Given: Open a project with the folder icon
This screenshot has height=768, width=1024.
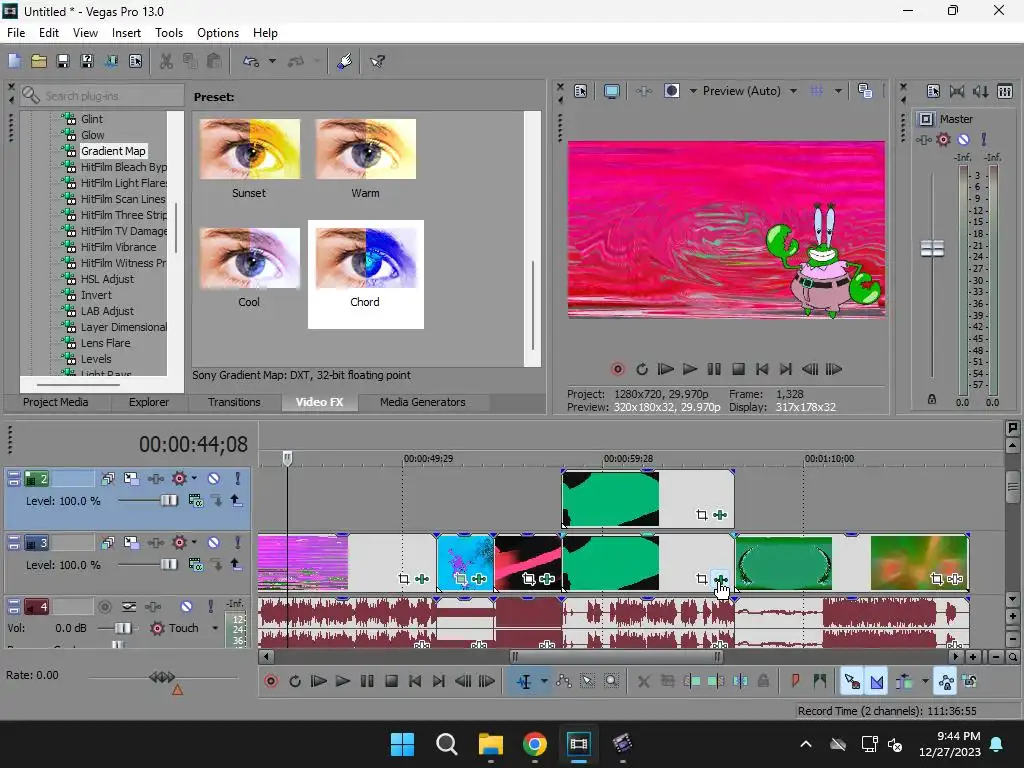Looking at the screenshot, I should (39, 61).
